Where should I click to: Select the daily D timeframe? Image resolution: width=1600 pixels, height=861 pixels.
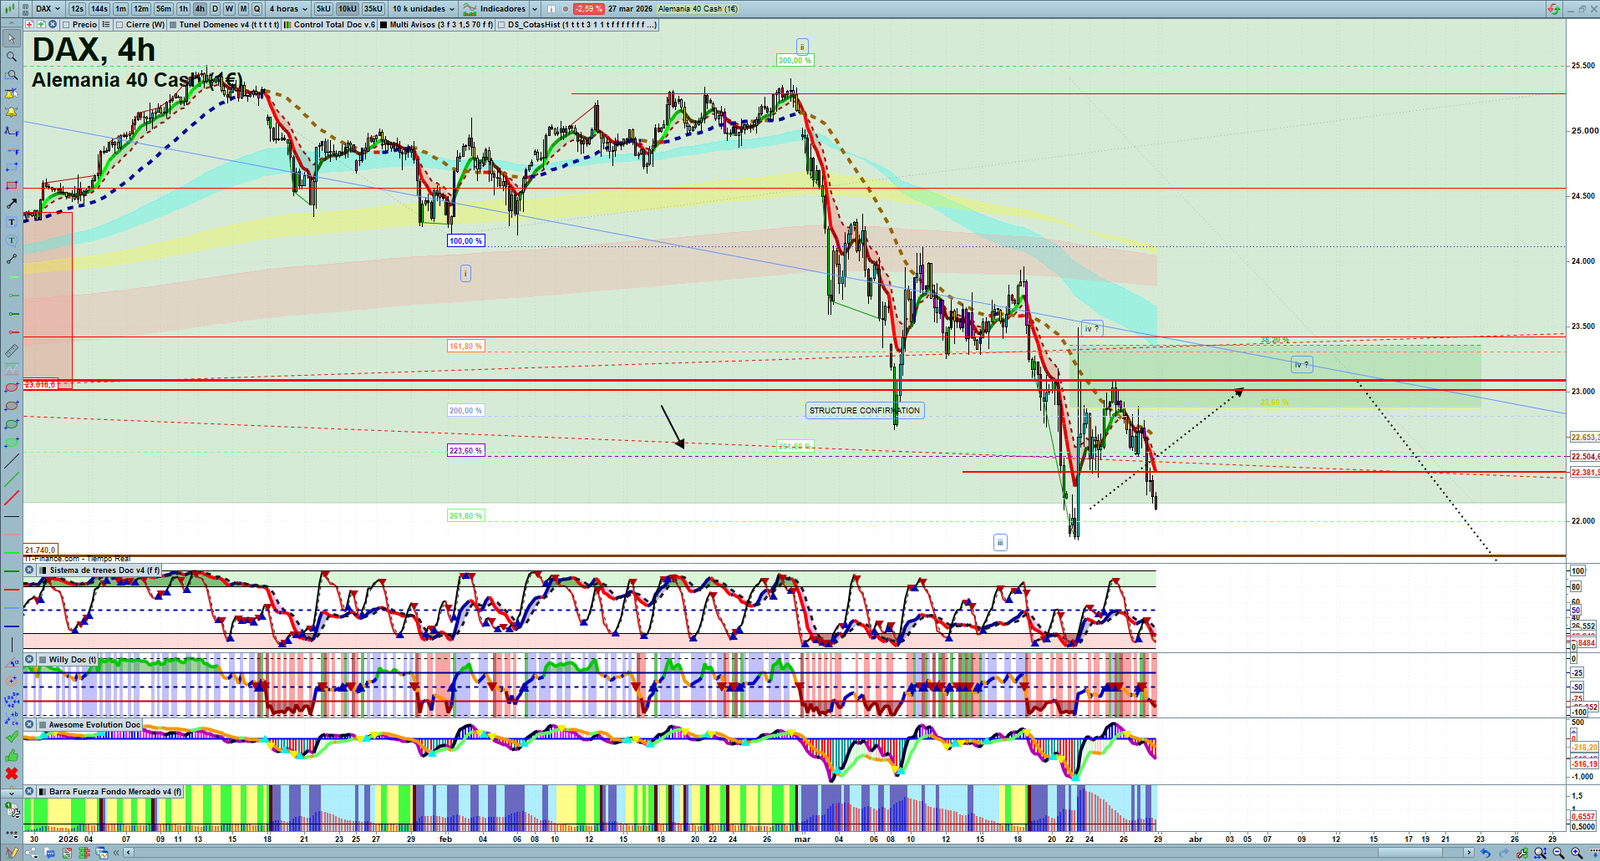click(x=214, y=9)
